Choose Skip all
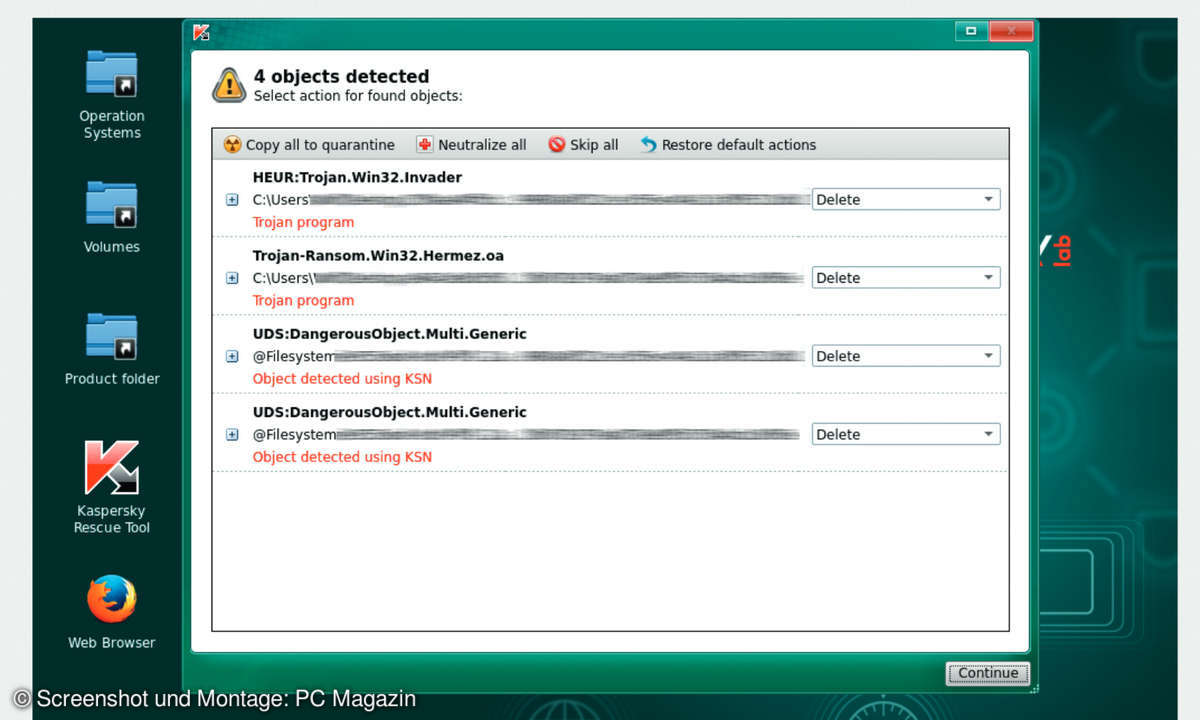This screenshot has height=720, width=1200. pyautogui.click(x=583, y=145)
